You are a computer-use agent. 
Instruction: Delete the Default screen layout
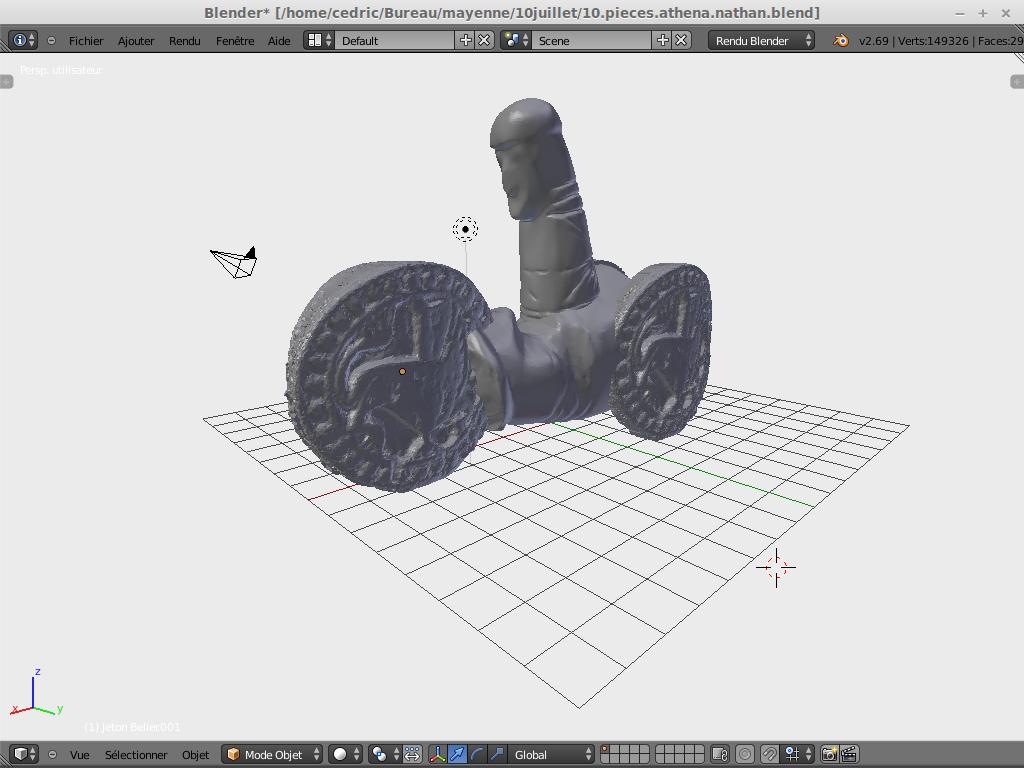point(484,40)
